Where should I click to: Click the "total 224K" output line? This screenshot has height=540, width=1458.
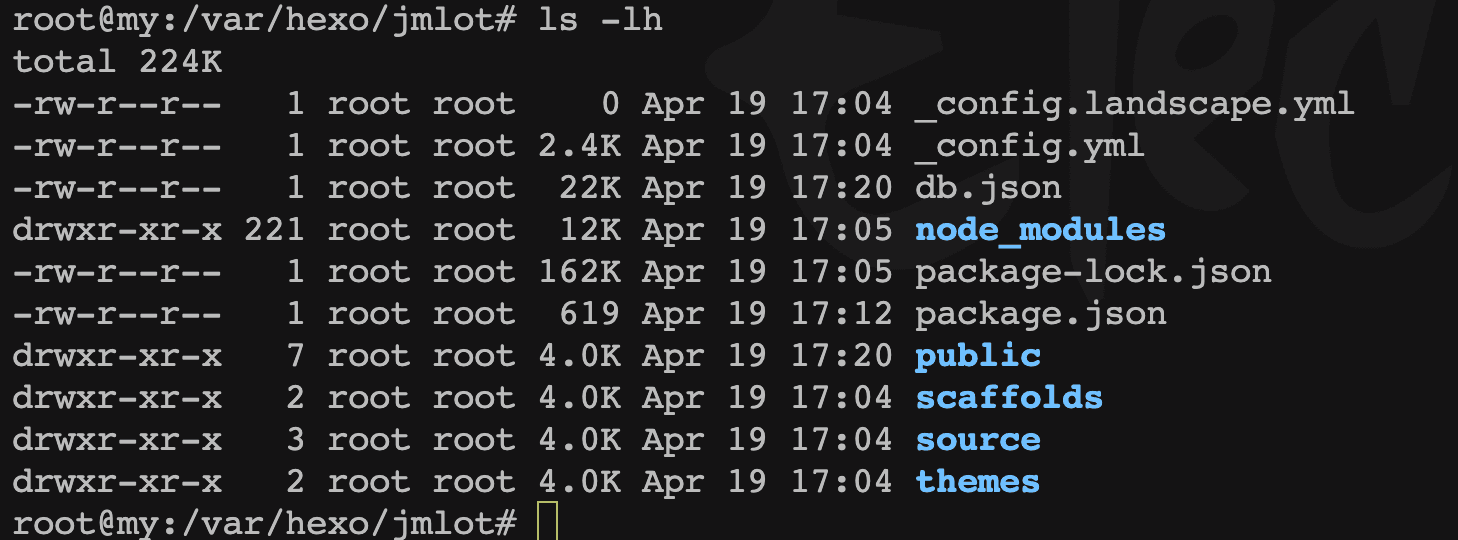click(117, 62)
